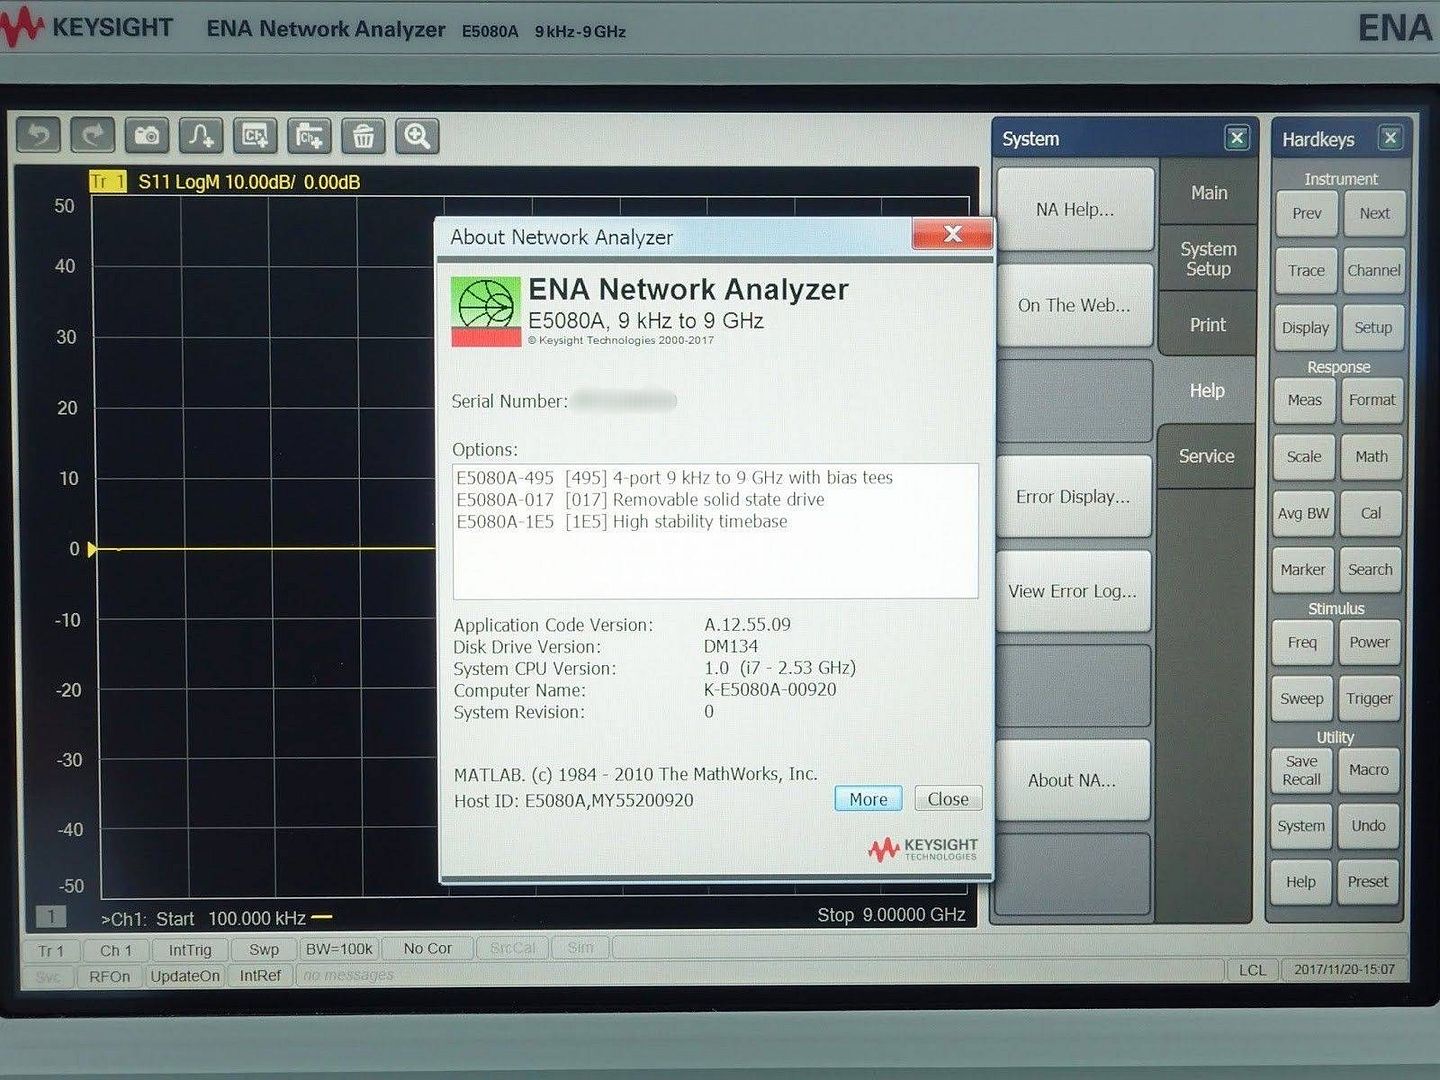Open NA Help from the System panel

point(1075,209)
